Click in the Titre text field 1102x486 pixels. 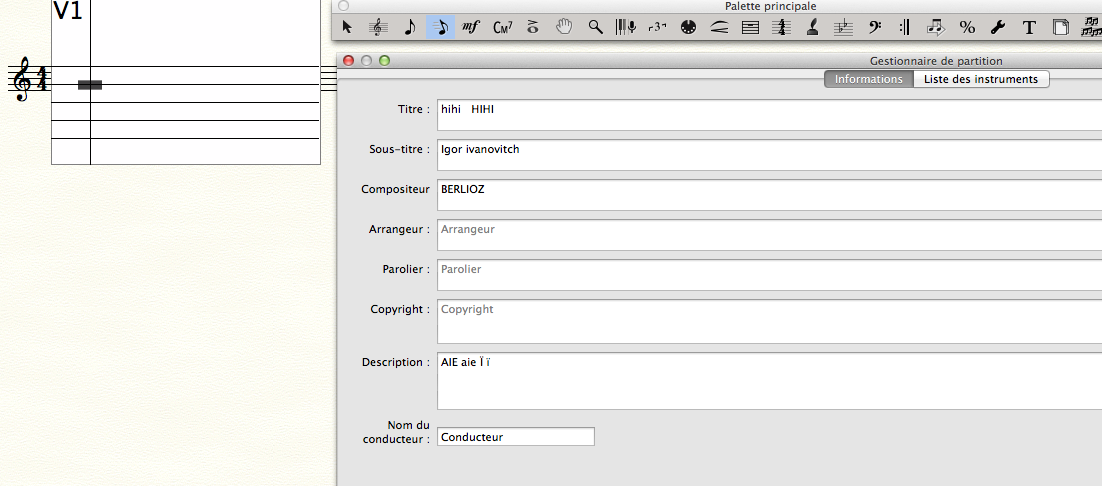pos(770,115)
